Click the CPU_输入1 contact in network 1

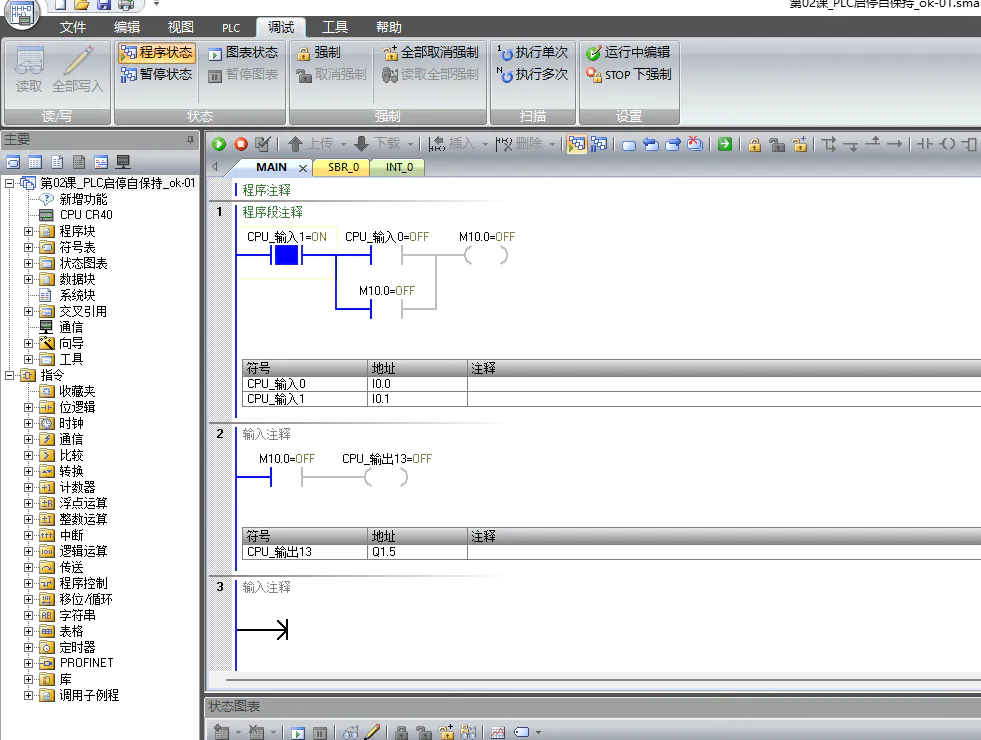tap(287, 255)
